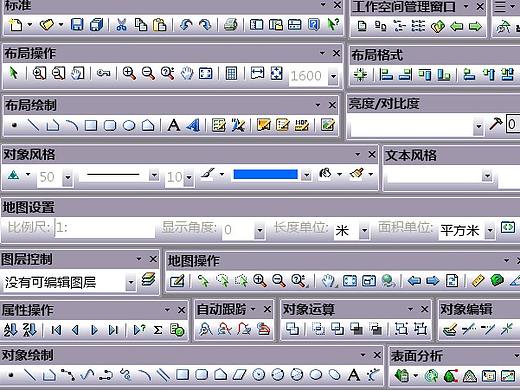Screen dimensions: 520x390
Task: Click the ruler measure distance icon
Action: 478,281
